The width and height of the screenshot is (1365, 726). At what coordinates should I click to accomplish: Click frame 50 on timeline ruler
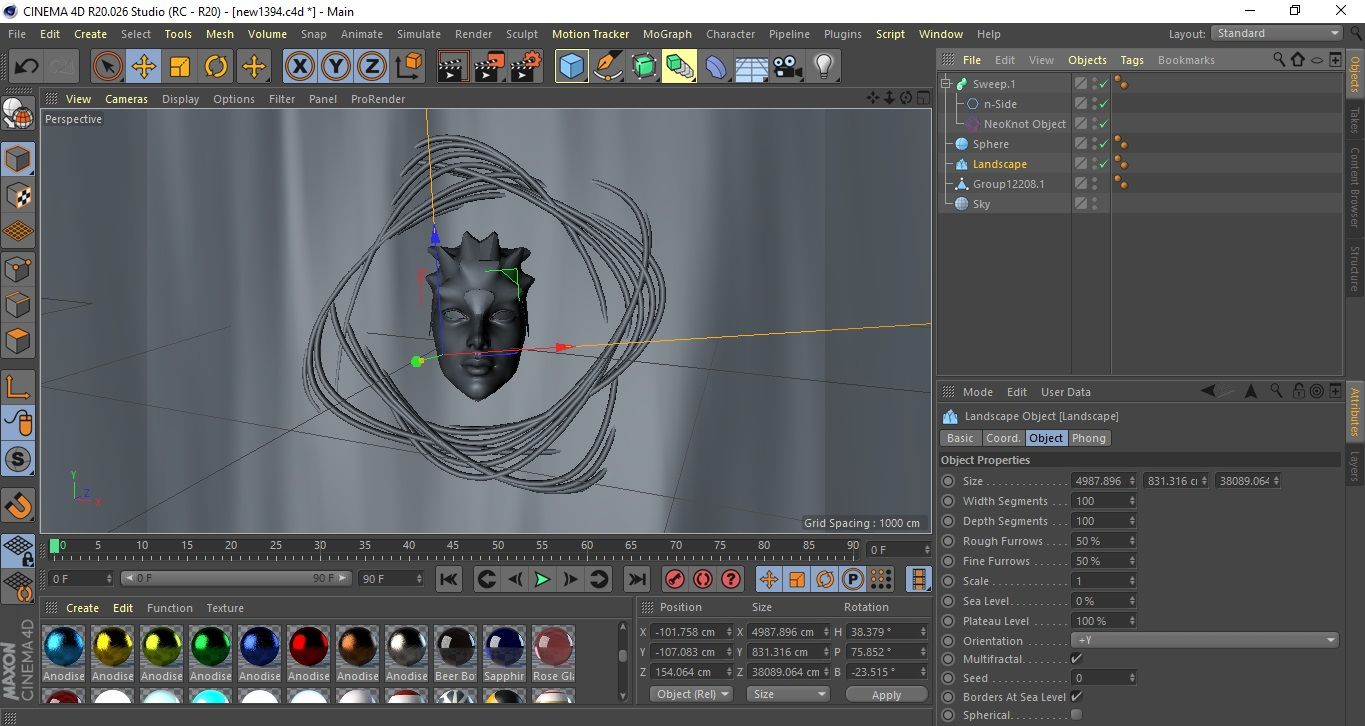click(497, 545)
